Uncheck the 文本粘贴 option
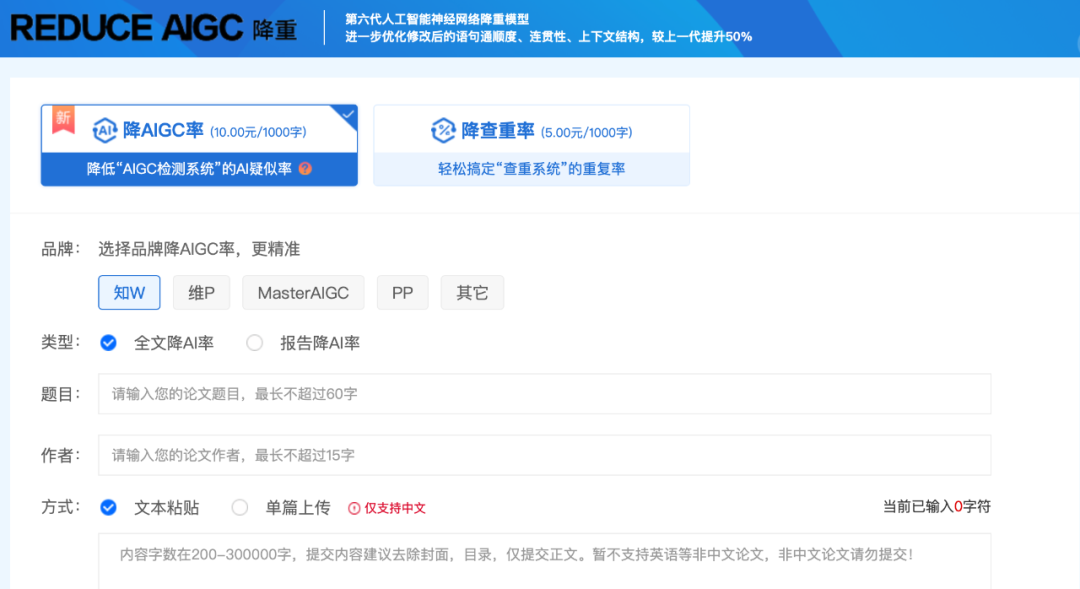1080x589 pixels. pos(108,507)
